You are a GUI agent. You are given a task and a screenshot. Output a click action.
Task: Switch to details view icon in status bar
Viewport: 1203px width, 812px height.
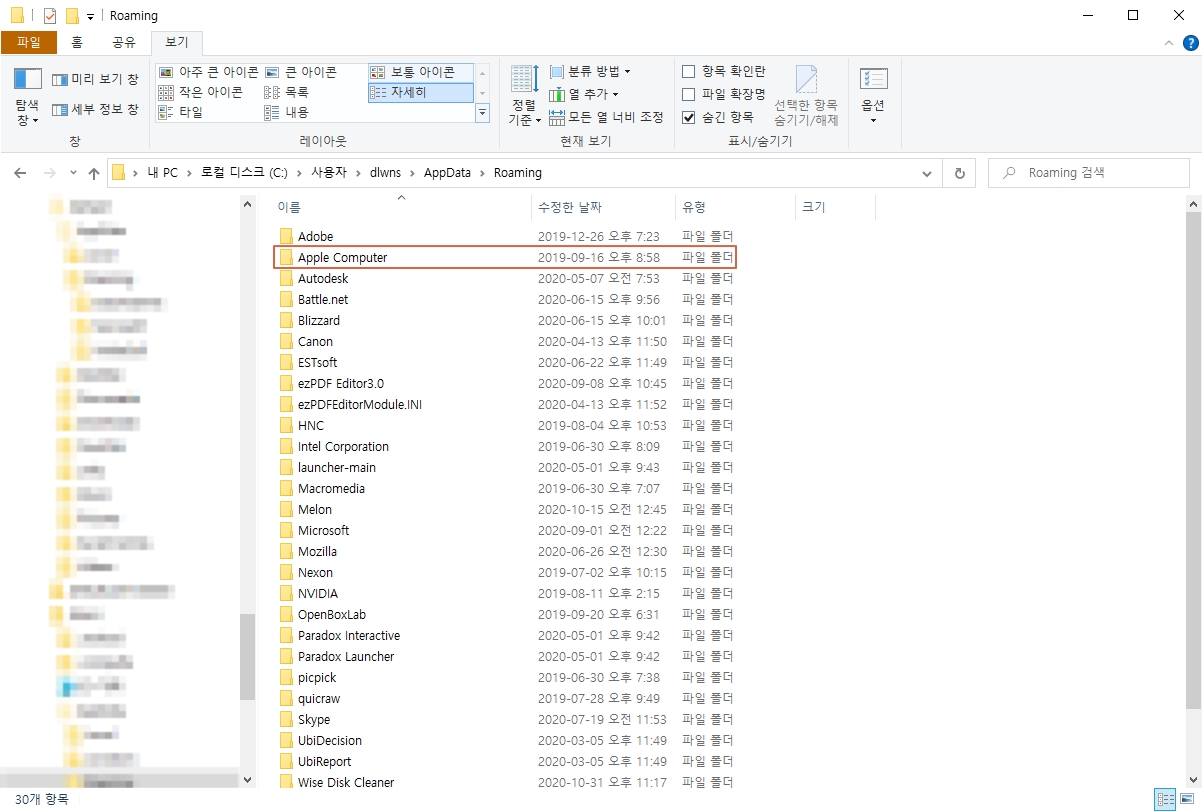point(1166,799)
